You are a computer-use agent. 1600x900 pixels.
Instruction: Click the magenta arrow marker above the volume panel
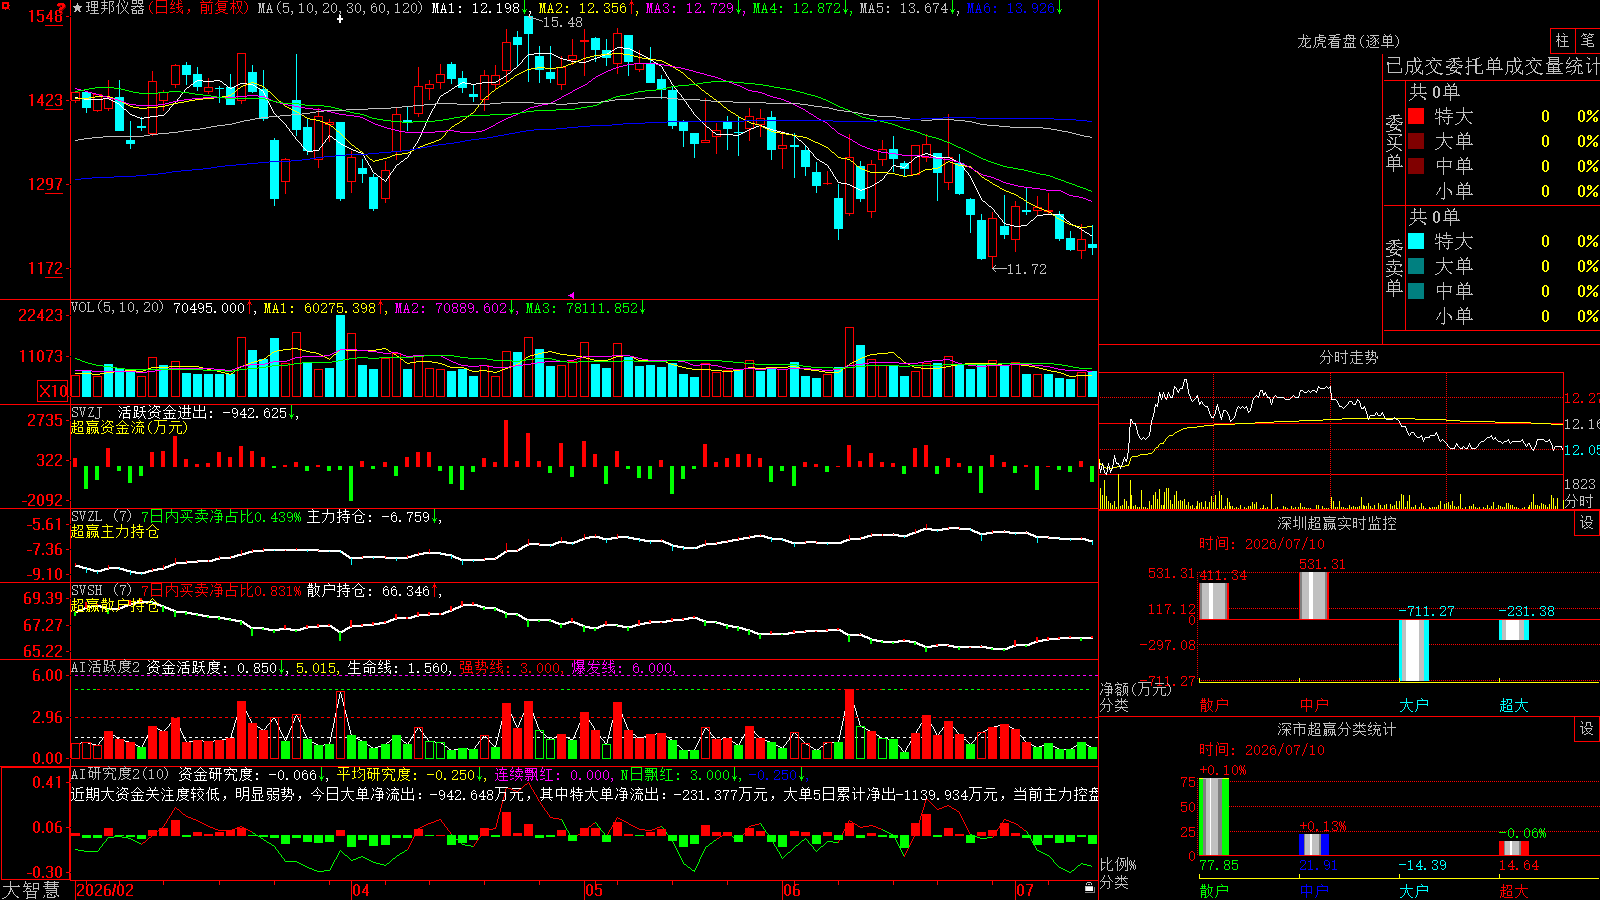click(x=571, y=295)
